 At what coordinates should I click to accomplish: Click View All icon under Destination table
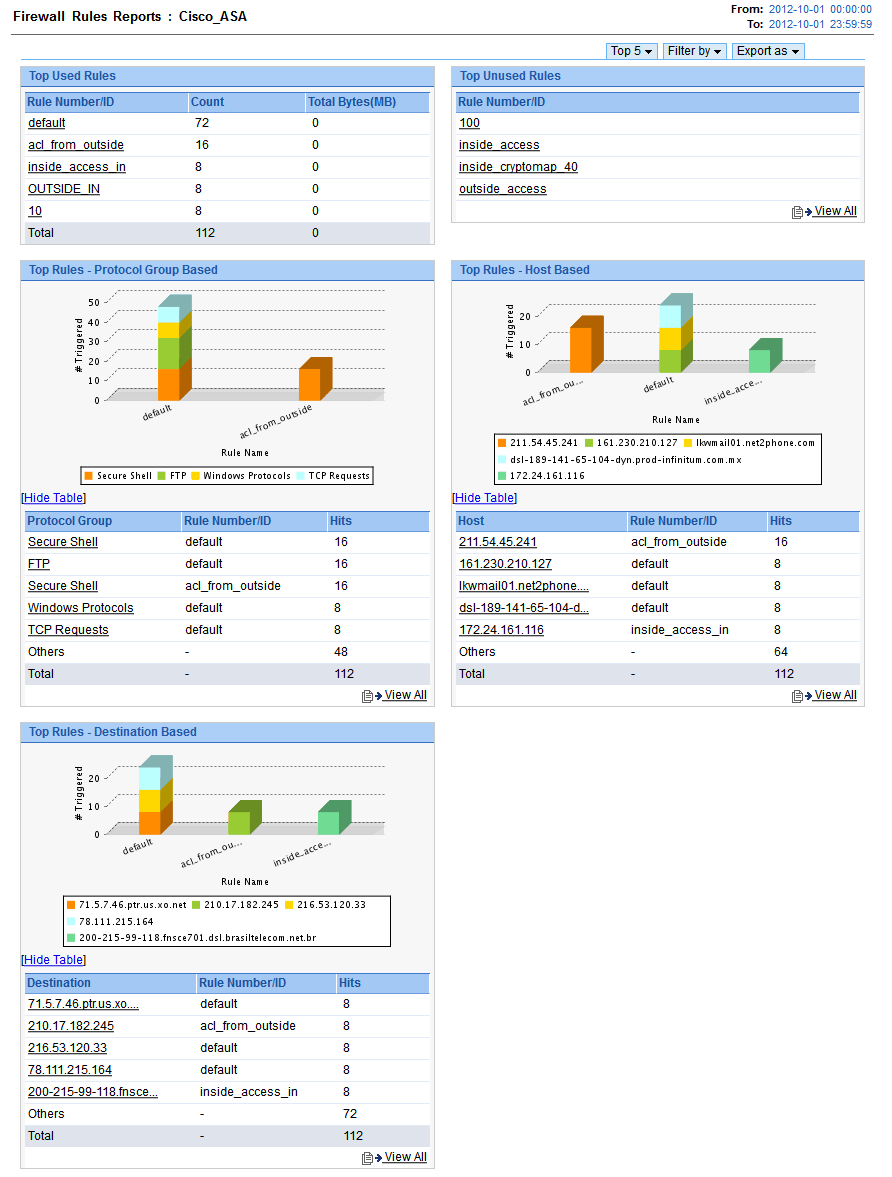point(372,1158)
